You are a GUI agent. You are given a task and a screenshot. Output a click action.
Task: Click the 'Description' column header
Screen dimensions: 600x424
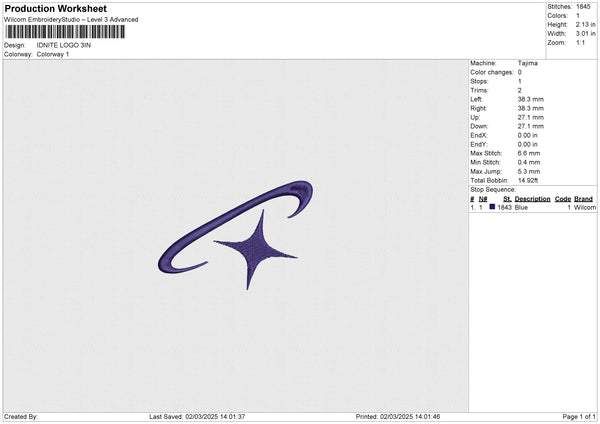[x=532, y=199]
